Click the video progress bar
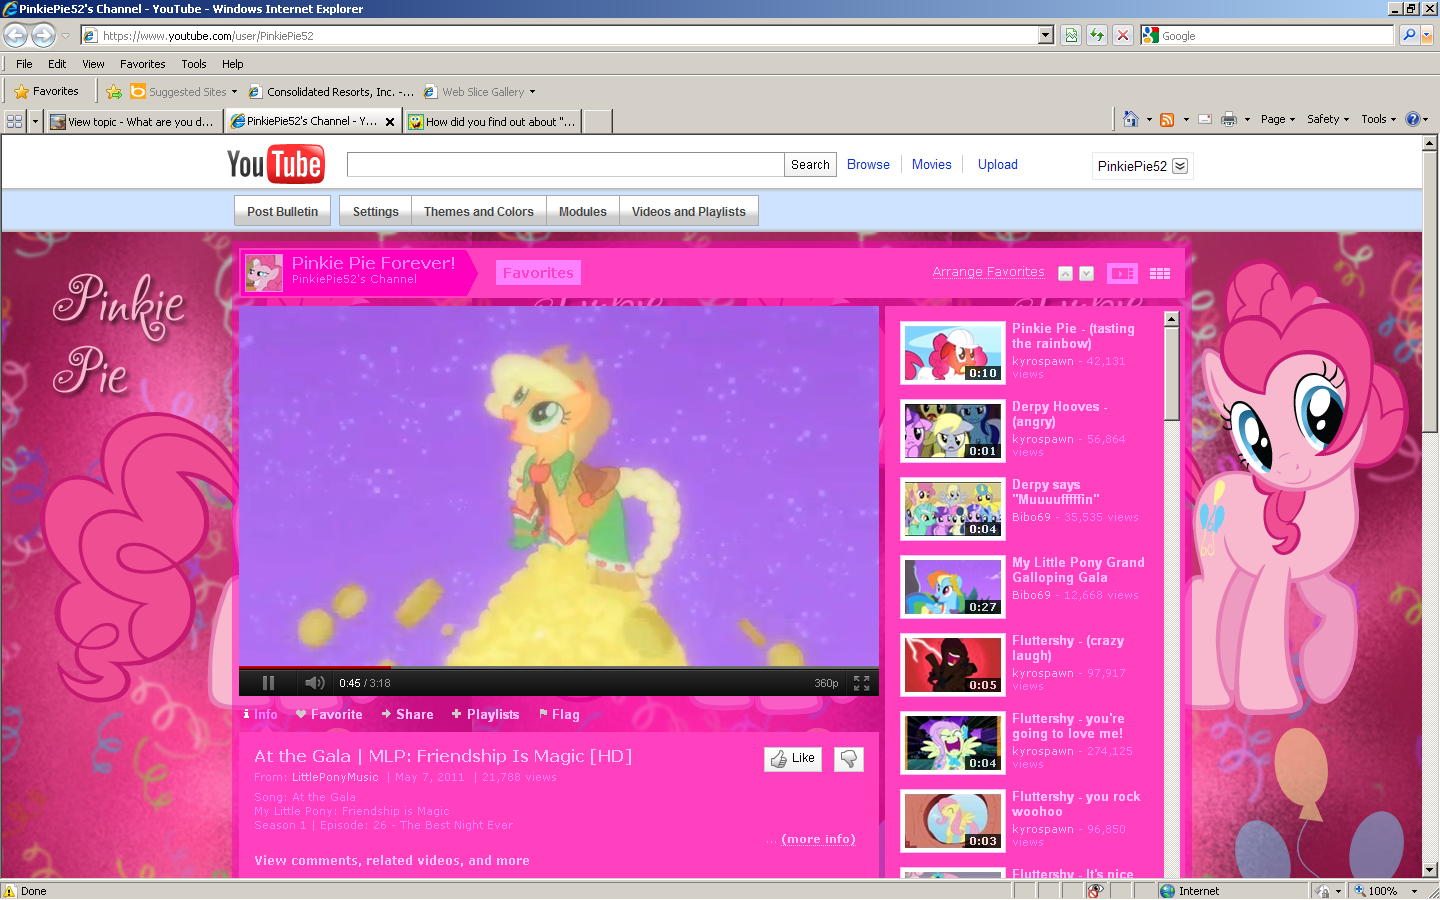This screenshot has width=1440, height=900. pos(558,667)
